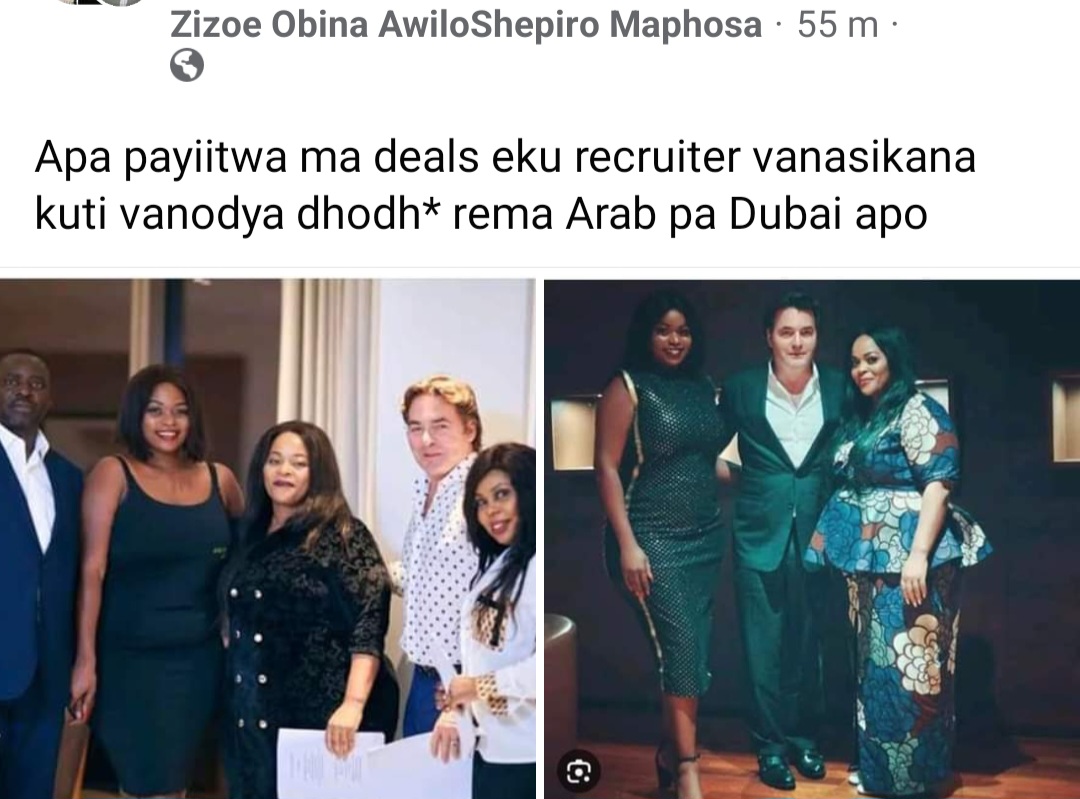Tap the woman in sparkly dark dress

(661, 530)
